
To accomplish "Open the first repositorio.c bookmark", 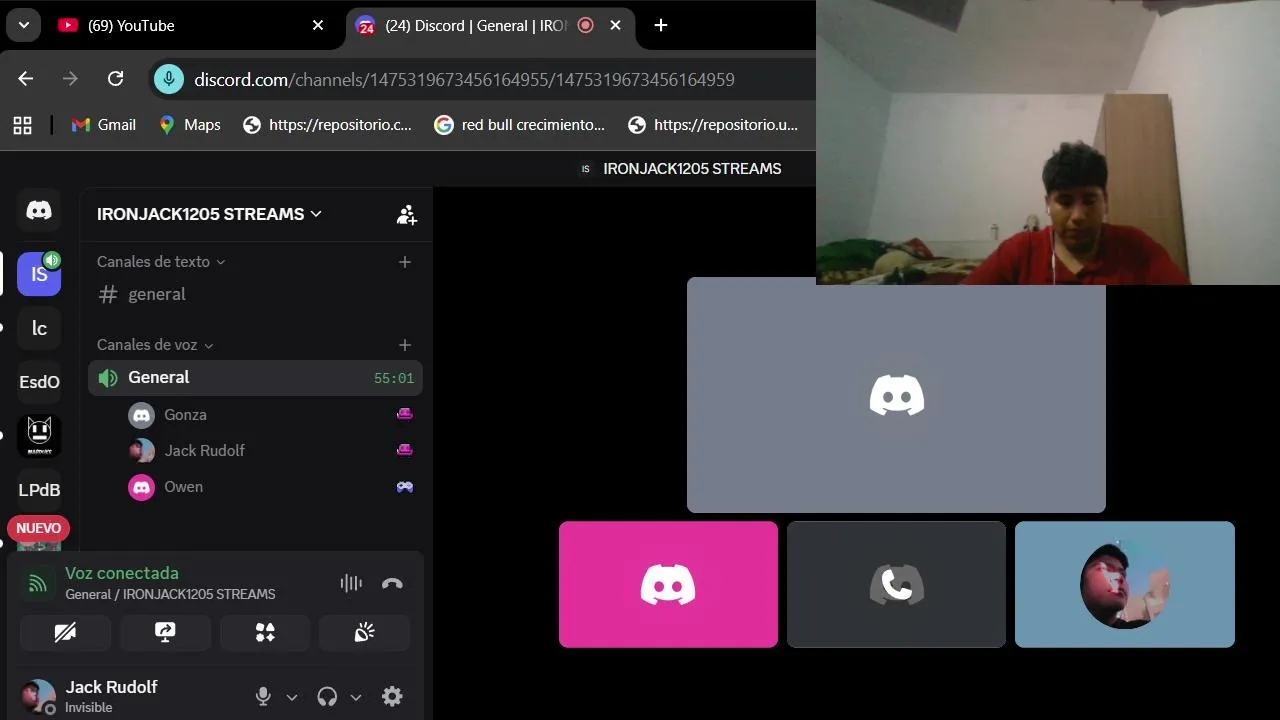I will (x=328, y=125).
